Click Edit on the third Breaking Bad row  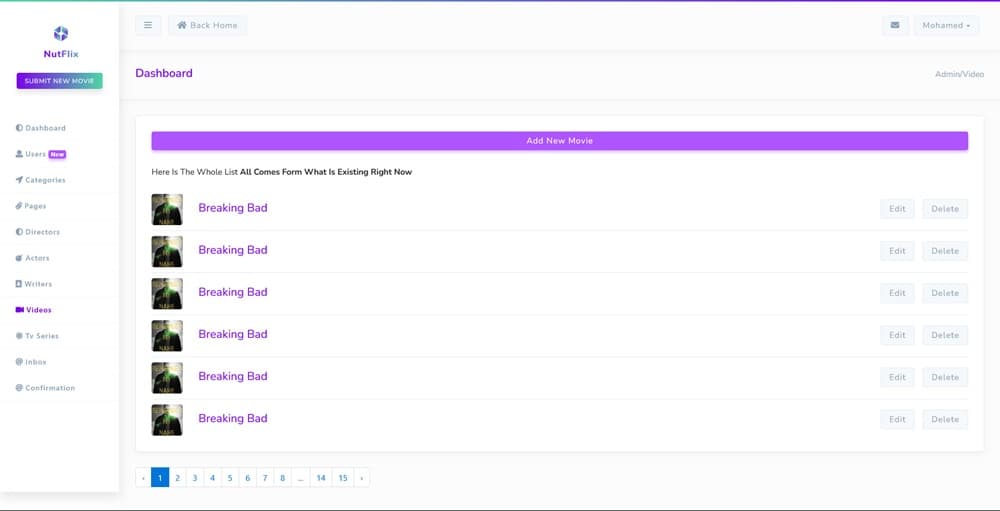coord(897,293)
